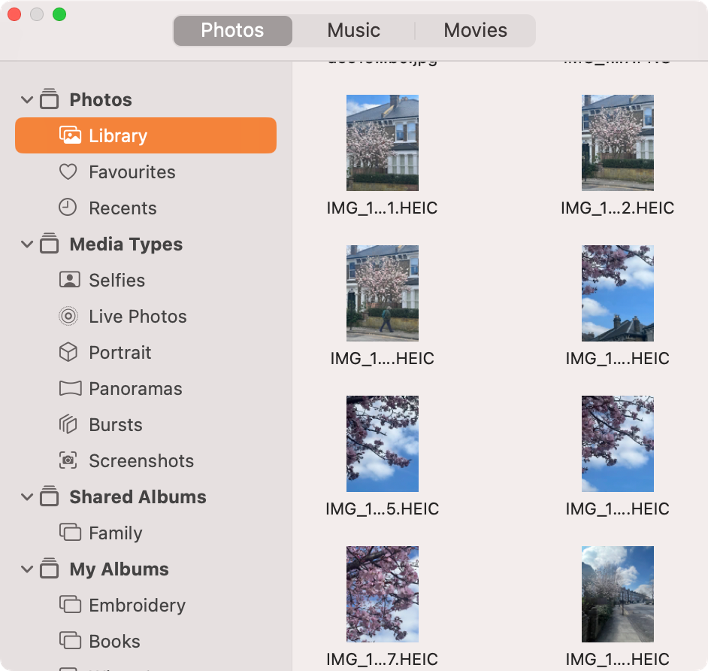Click the Photos section heading
708x672 pixels.
[101, 100]
